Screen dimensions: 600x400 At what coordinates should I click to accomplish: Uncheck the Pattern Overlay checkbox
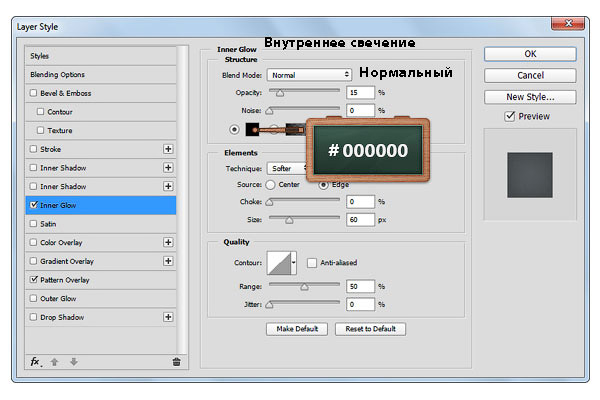(x=34, y=279)
